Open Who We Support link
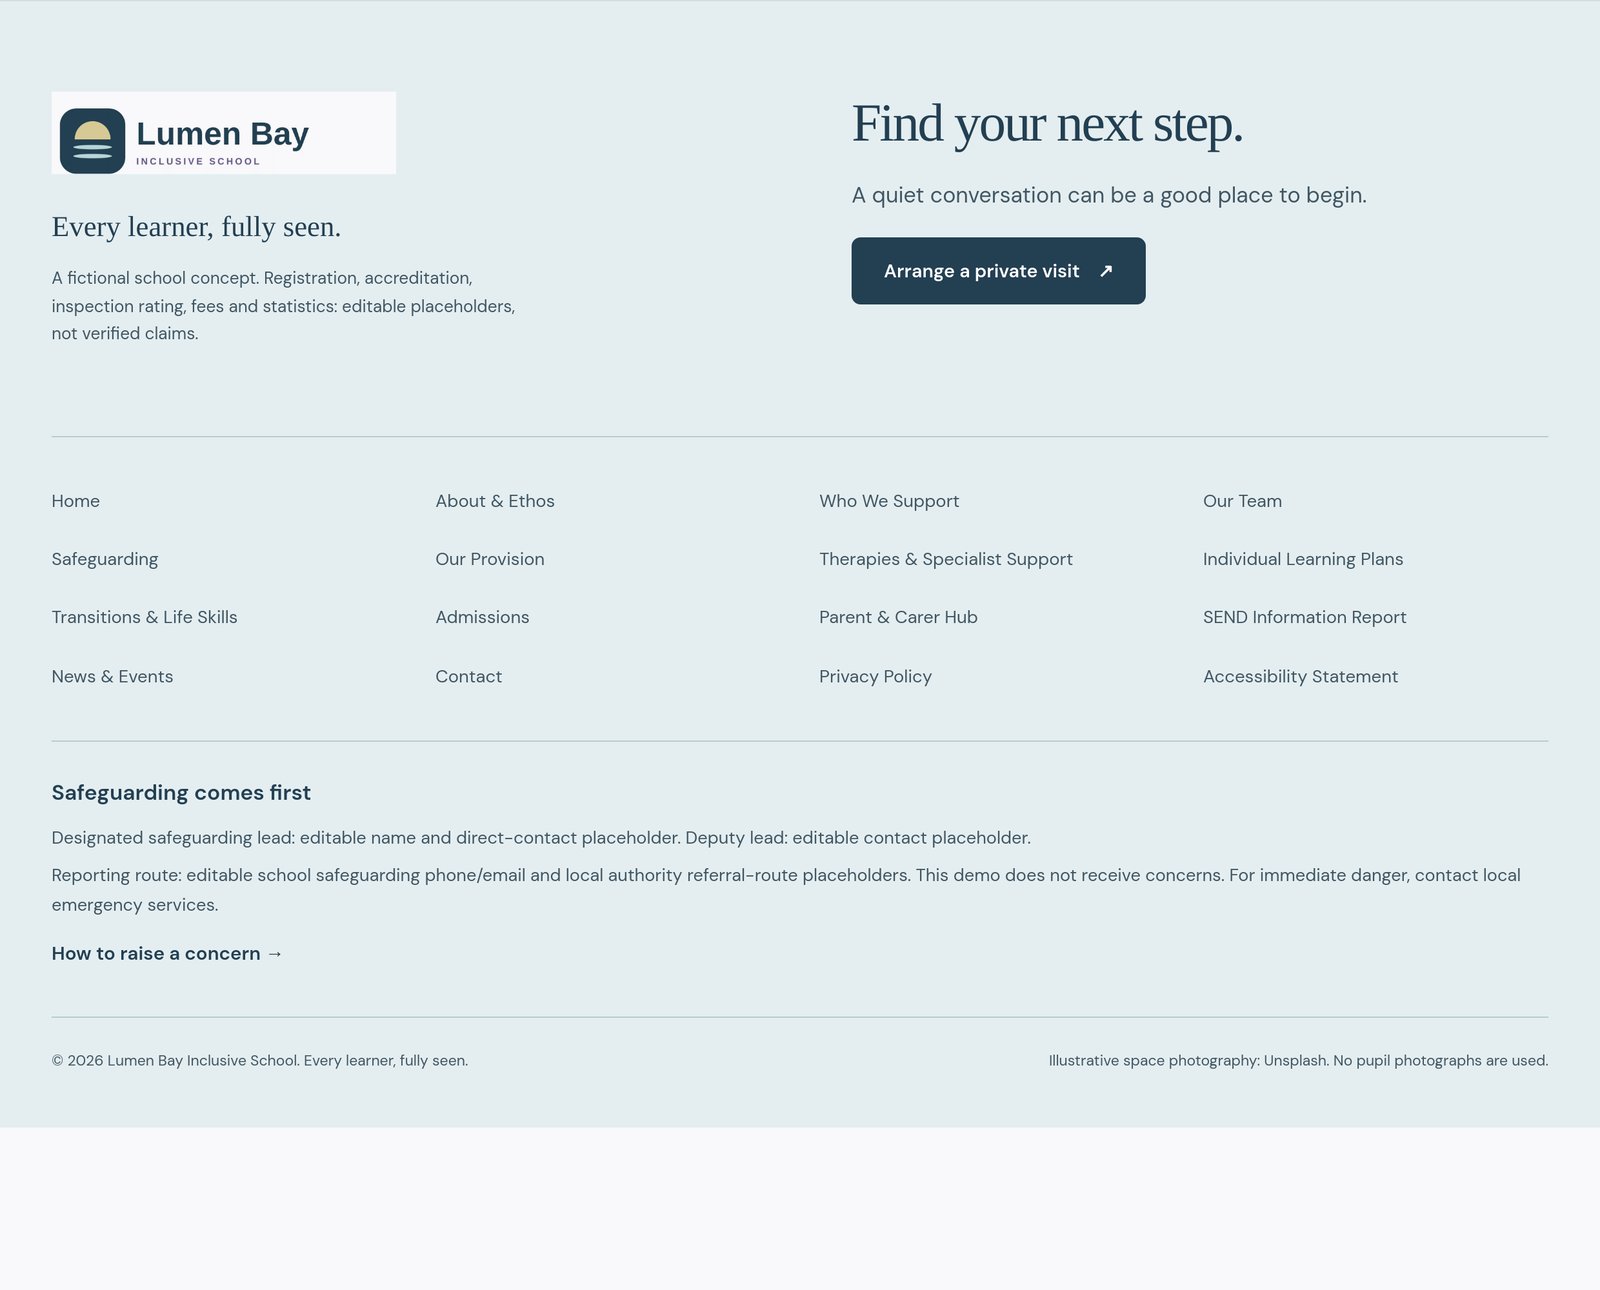The image size is (1600, 1290). (889, 501)
